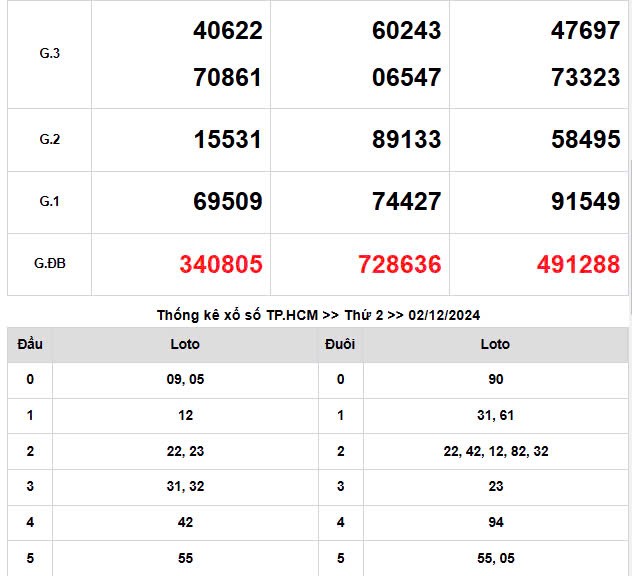Select G.2 number 89133
This screenshot has width=632, height=576.
(406, 140)
